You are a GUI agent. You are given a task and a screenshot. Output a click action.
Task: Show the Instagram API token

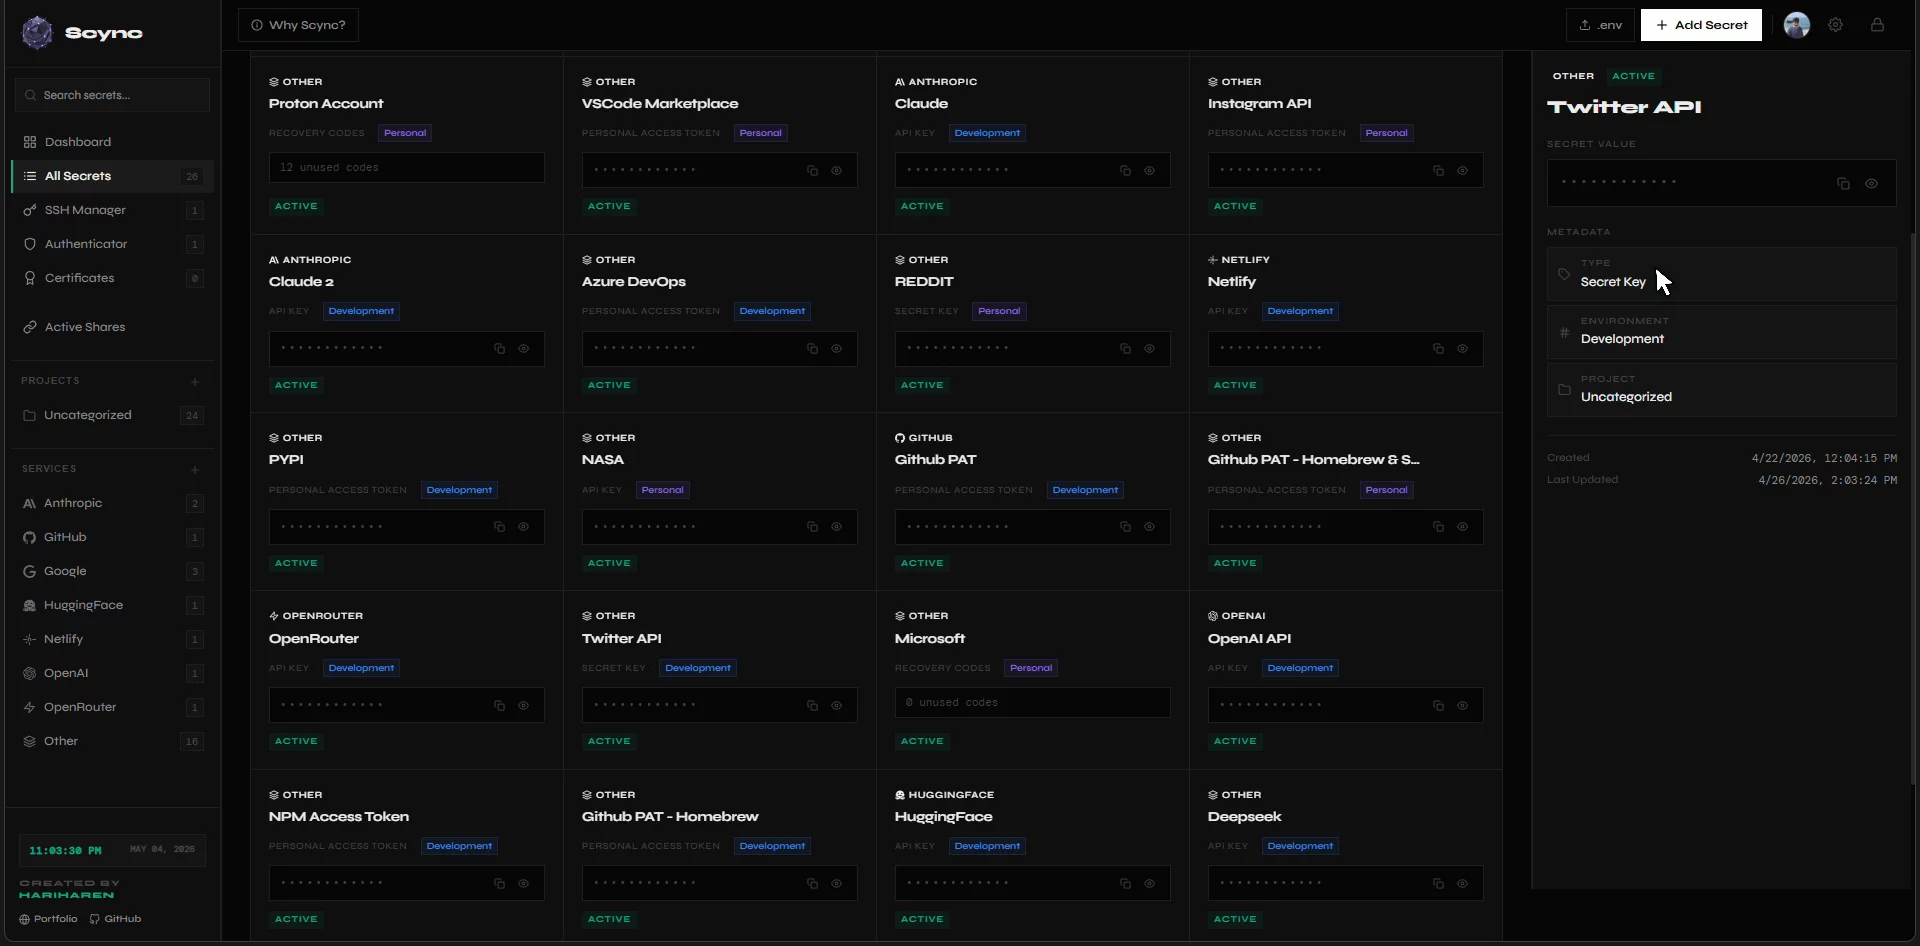coord(1462,171)
